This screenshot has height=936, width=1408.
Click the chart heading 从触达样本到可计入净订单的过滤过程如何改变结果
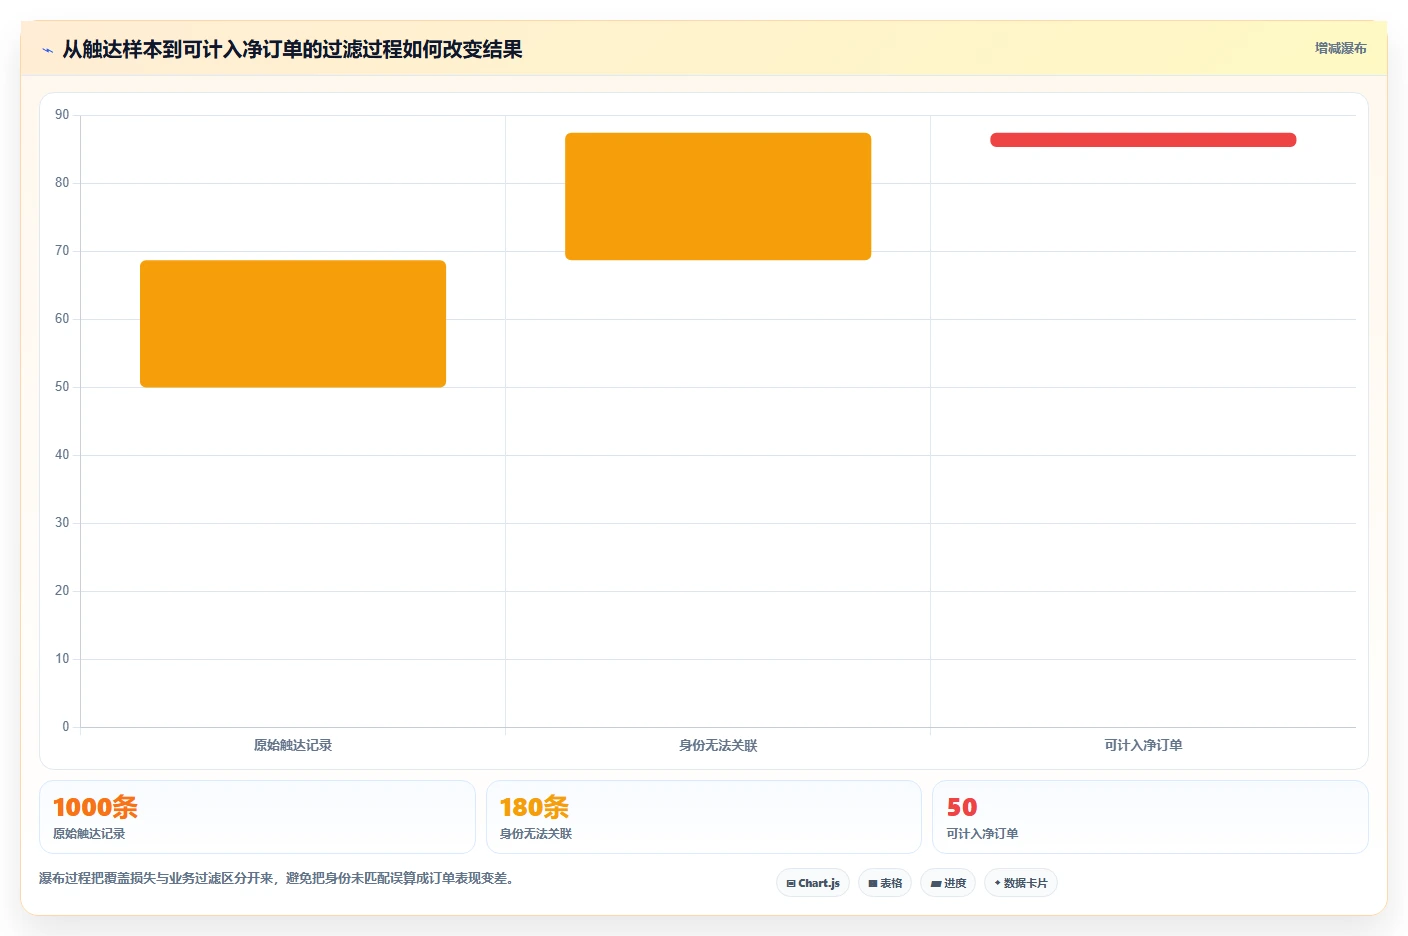[x=292, y=49]
